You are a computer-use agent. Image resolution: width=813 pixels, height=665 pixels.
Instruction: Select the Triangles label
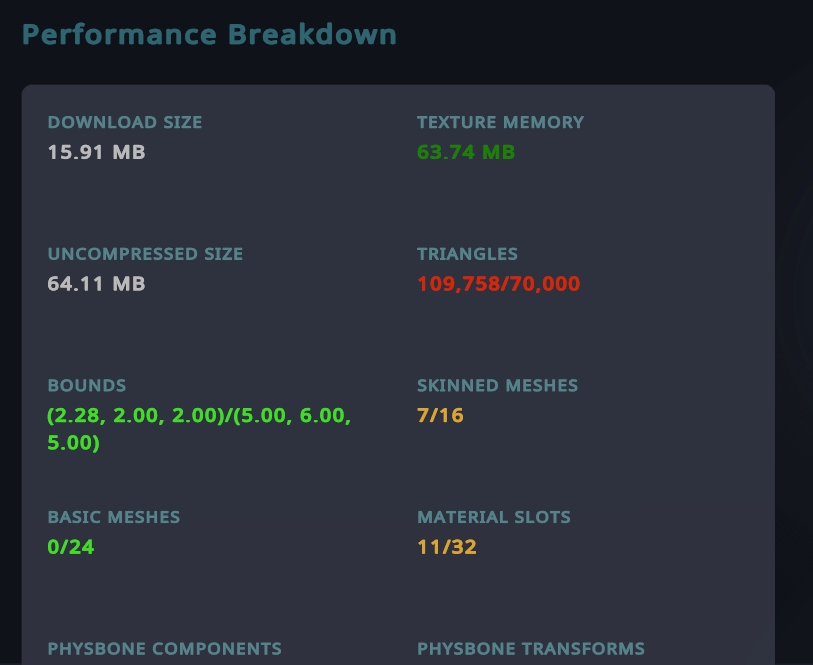pos(467,254)
